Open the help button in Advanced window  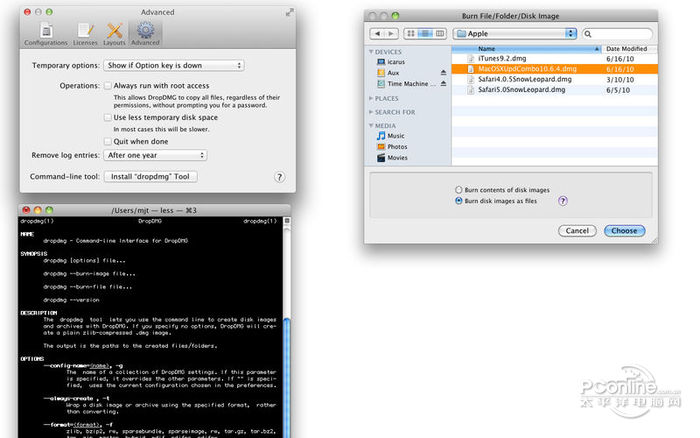click(279, 177)
